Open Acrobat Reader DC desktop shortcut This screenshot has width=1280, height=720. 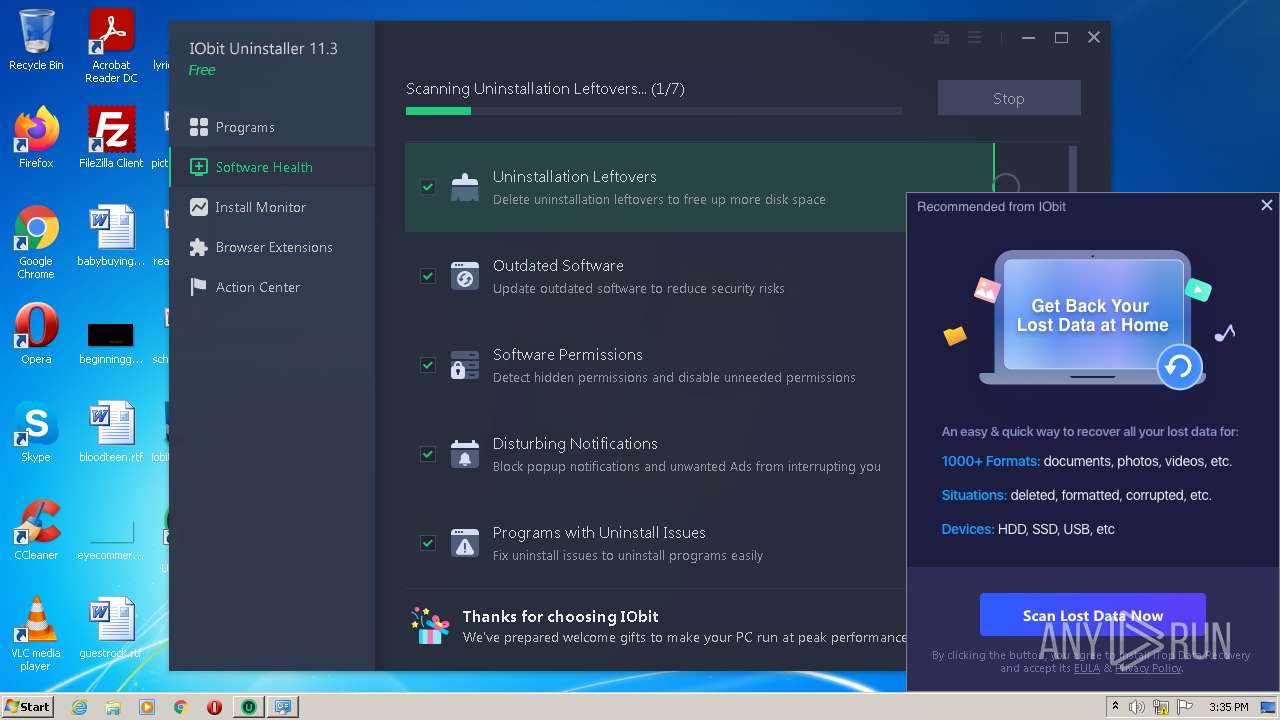(x=111, y=47)
